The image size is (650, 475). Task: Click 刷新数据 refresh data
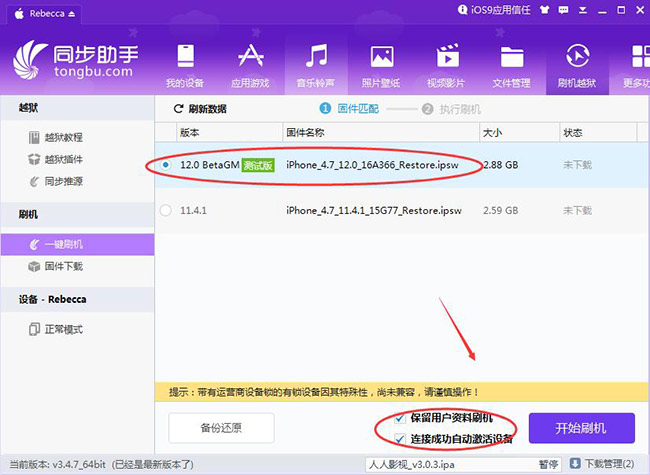coord(200,109)
